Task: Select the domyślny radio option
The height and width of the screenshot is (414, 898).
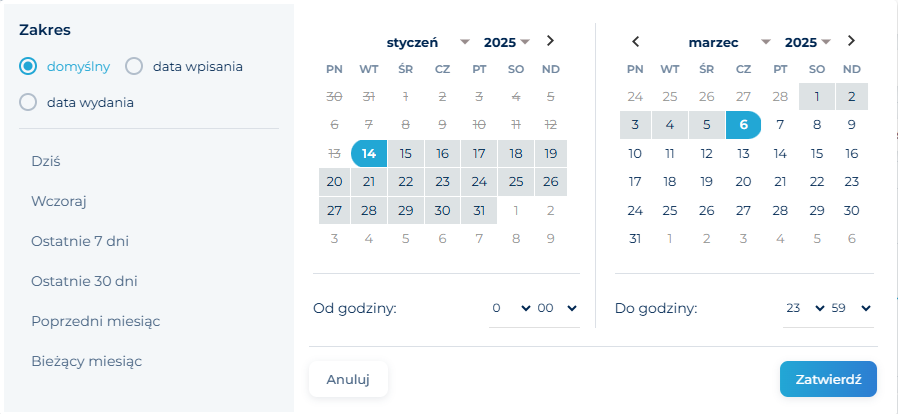Action: 29,67
